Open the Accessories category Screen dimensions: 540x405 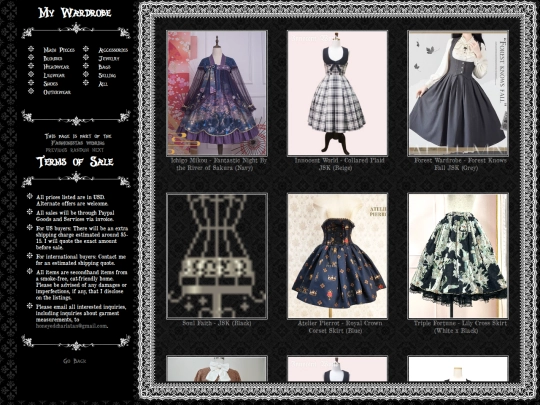pos(113,50)
